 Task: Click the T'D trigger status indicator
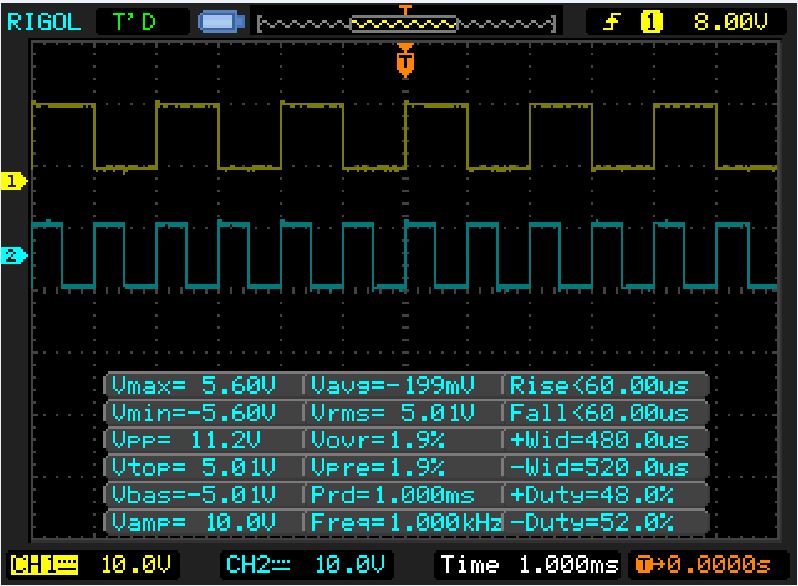click(134, 22)
